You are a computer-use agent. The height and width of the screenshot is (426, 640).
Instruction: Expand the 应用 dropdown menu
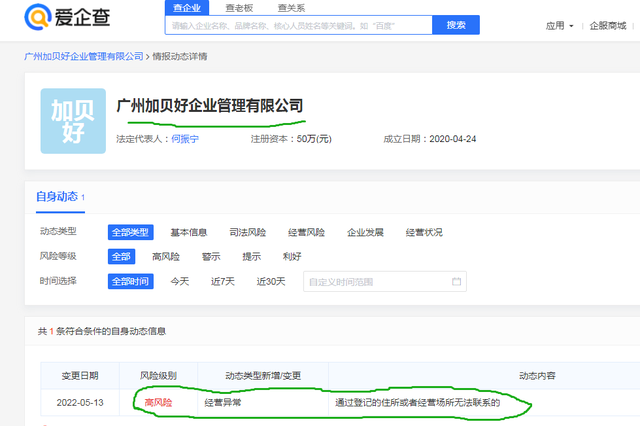tap(560, 26)
